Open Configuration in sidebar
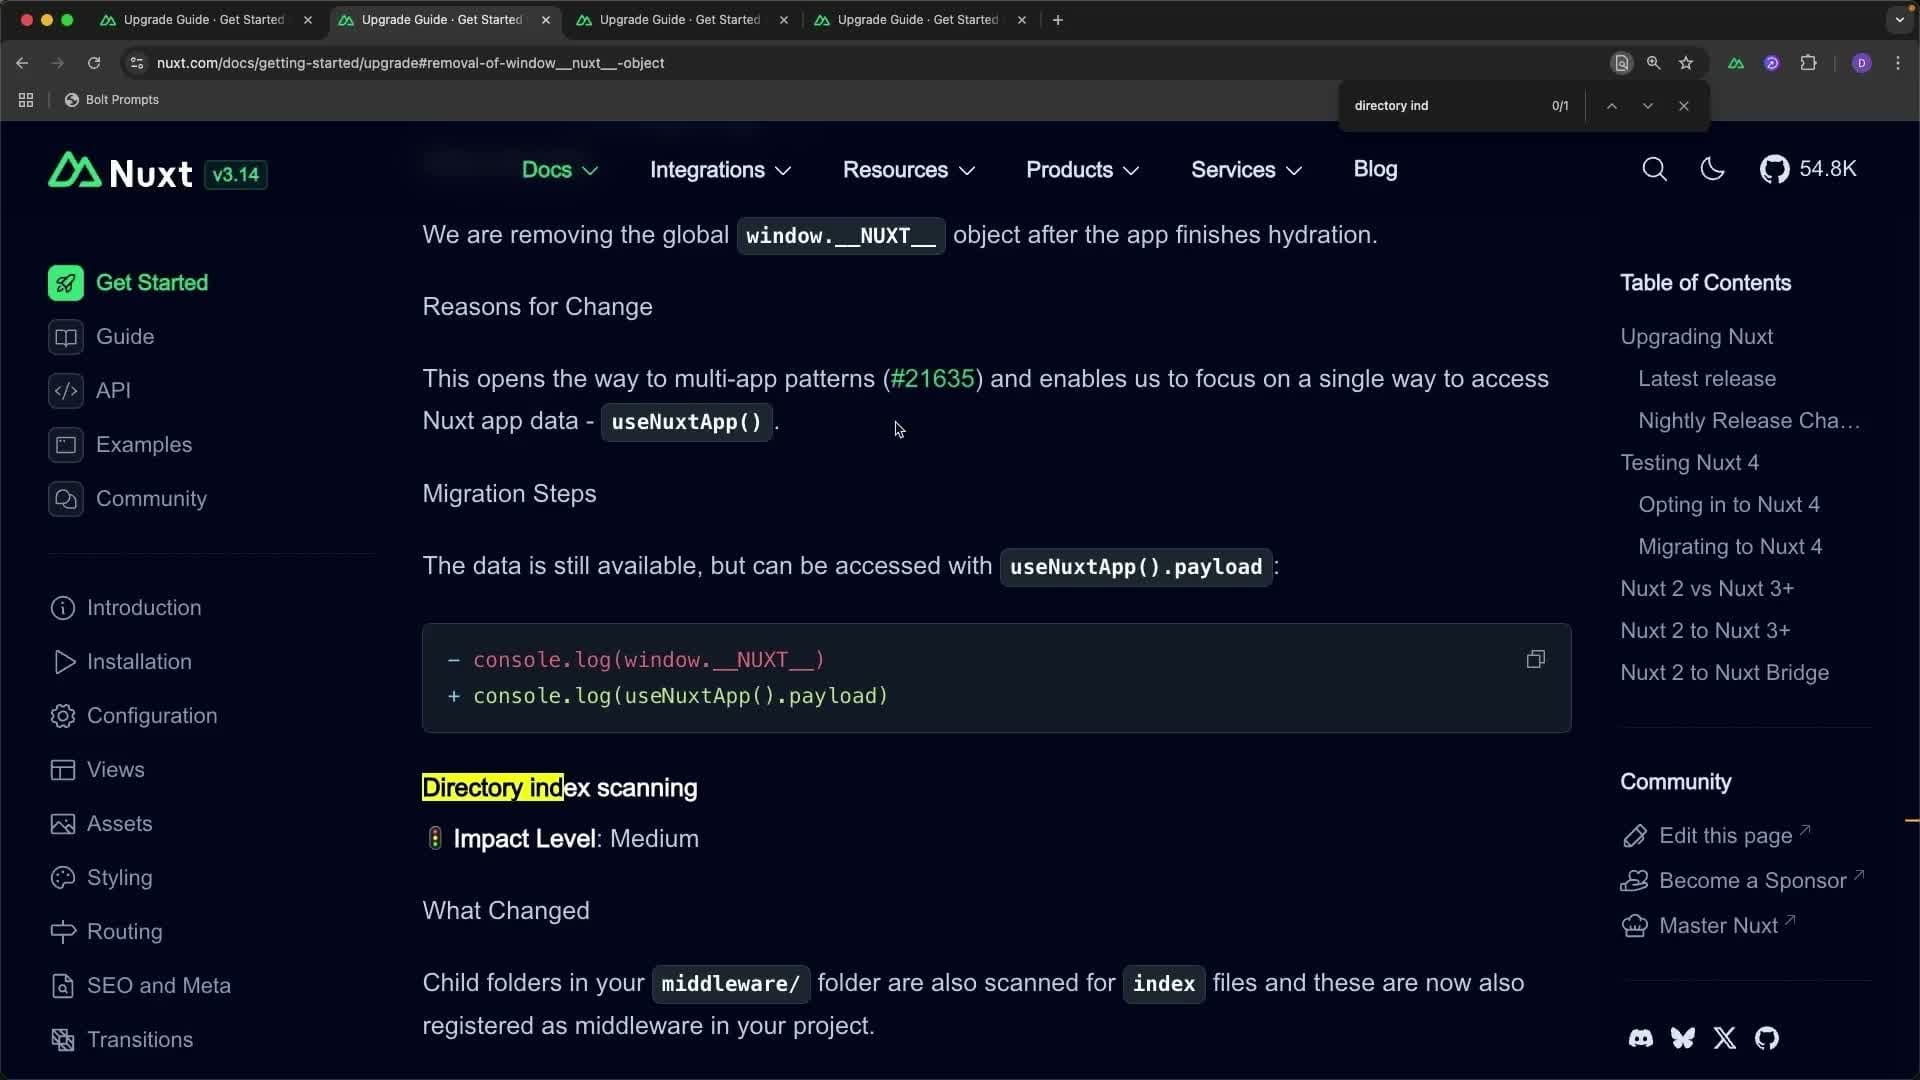This screenshot has width=1920, height=1080. pyautogui.click(x=133, y=716)
